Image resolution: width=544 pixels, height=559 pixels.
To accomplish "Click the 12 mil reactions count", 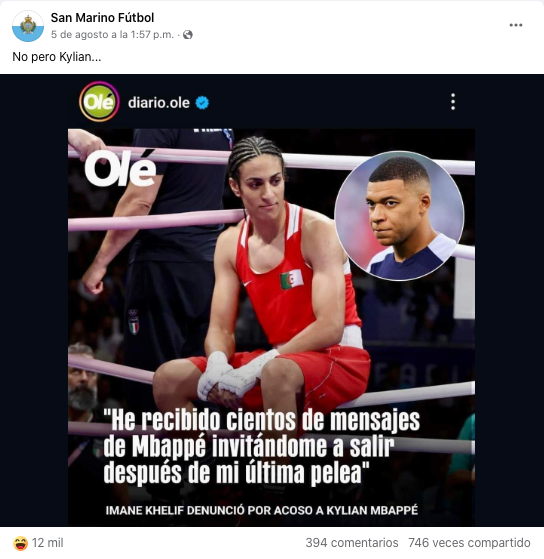I will [x=47, y=543].
